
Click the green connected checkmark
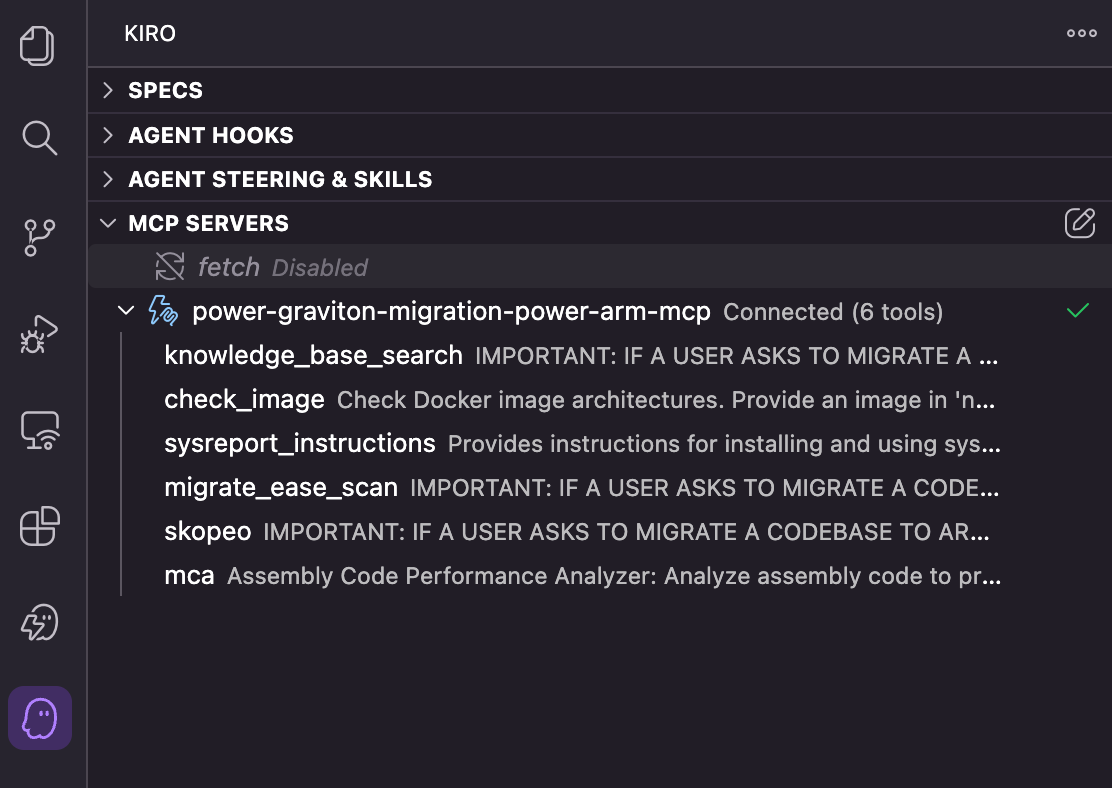click(x=1077, y=311)
